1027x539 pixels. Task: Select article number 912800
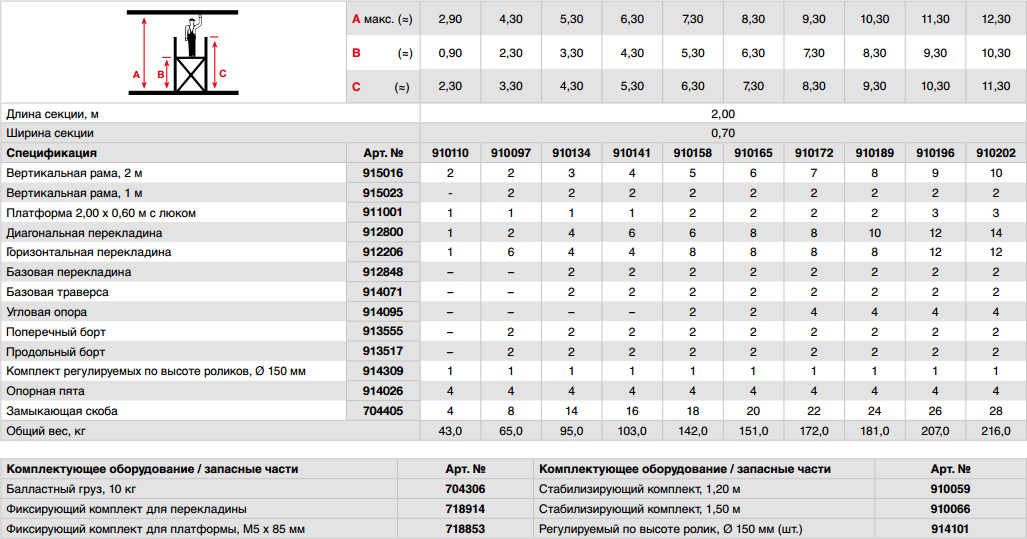(x=383, y=232)
